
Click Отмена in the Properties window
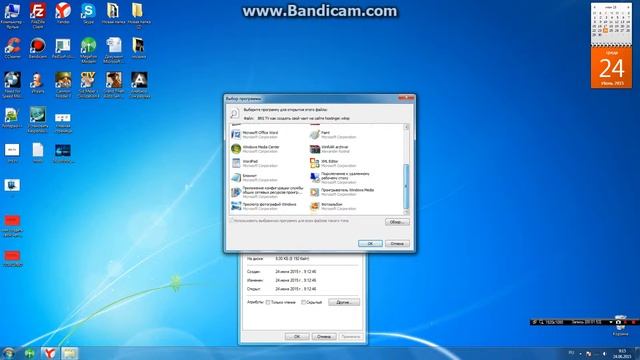pos(324,337)
